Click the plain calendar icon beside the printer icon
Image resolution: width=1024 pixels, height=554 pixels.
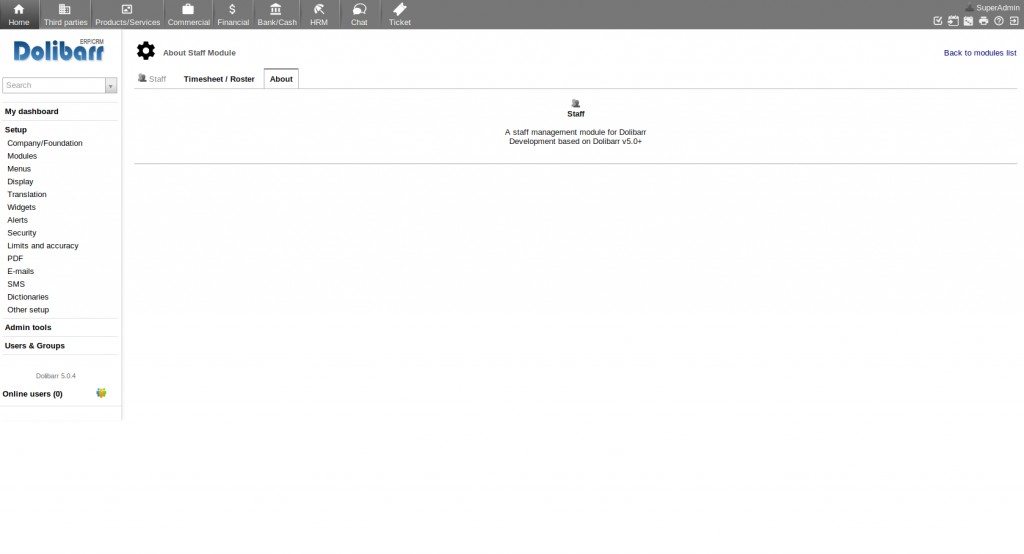(x=968, y=21)
